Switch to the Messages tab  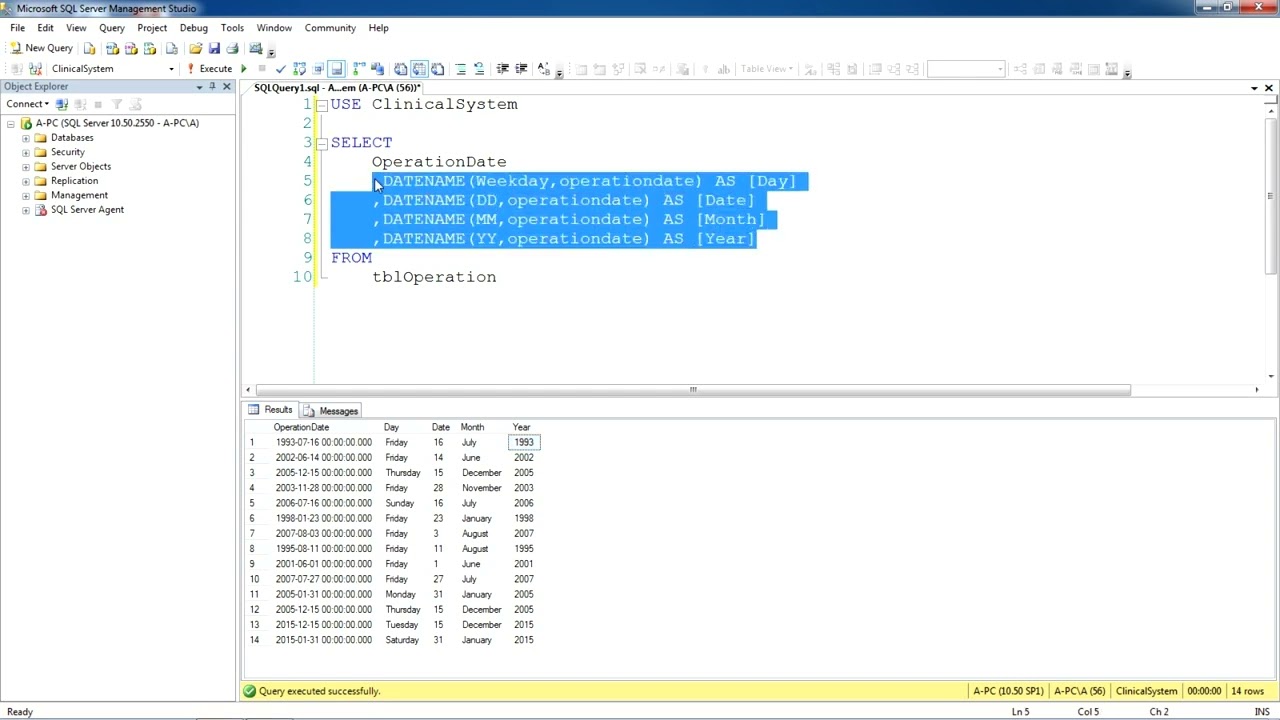[331, 411]
